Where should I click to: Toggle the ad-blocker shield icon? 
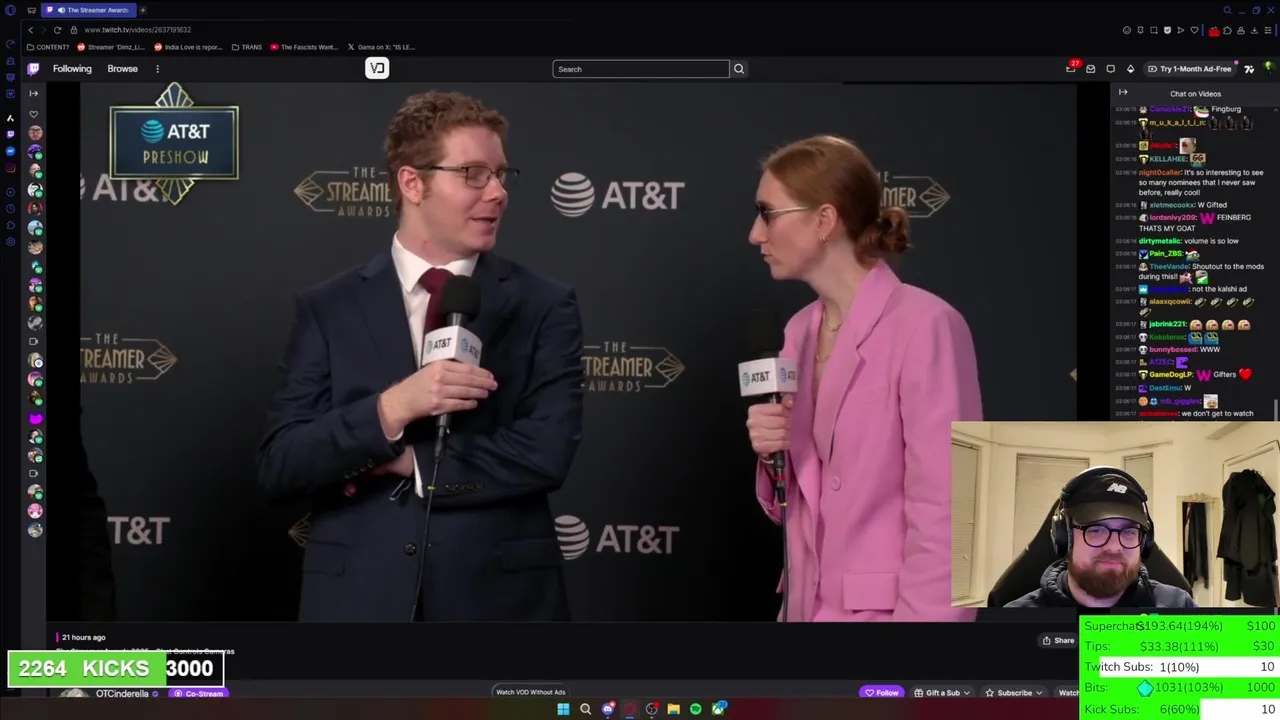click(x=1167, y=30)
